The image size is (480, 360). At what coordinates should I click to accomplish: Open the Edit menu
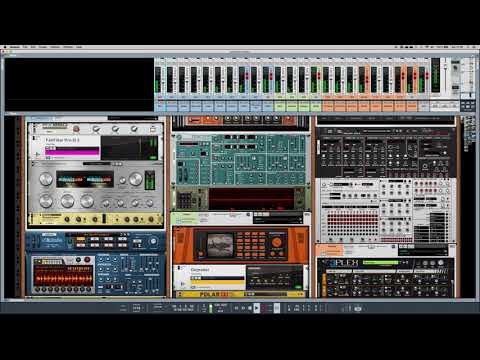(33, 47)
